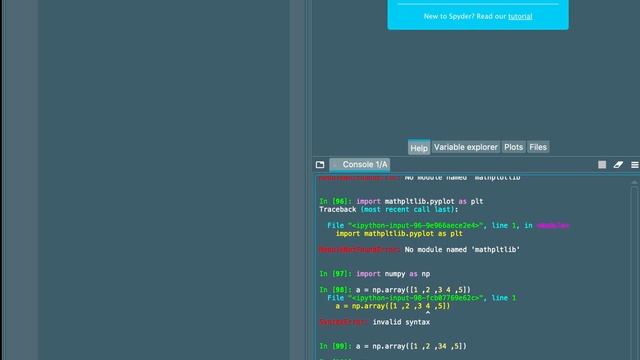
Task: Clear console with the eraser icon
Action: 618,164
